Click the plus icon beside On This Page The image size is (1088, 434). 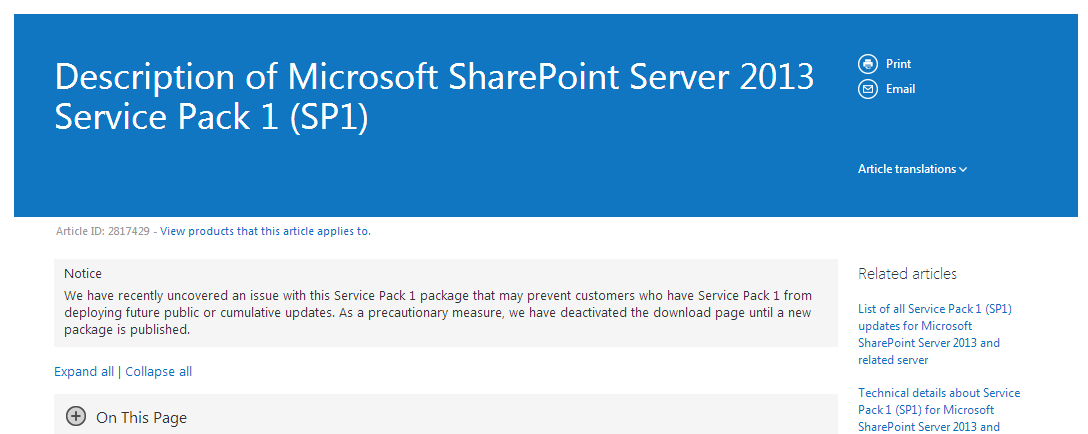click(x=76, y=417)
